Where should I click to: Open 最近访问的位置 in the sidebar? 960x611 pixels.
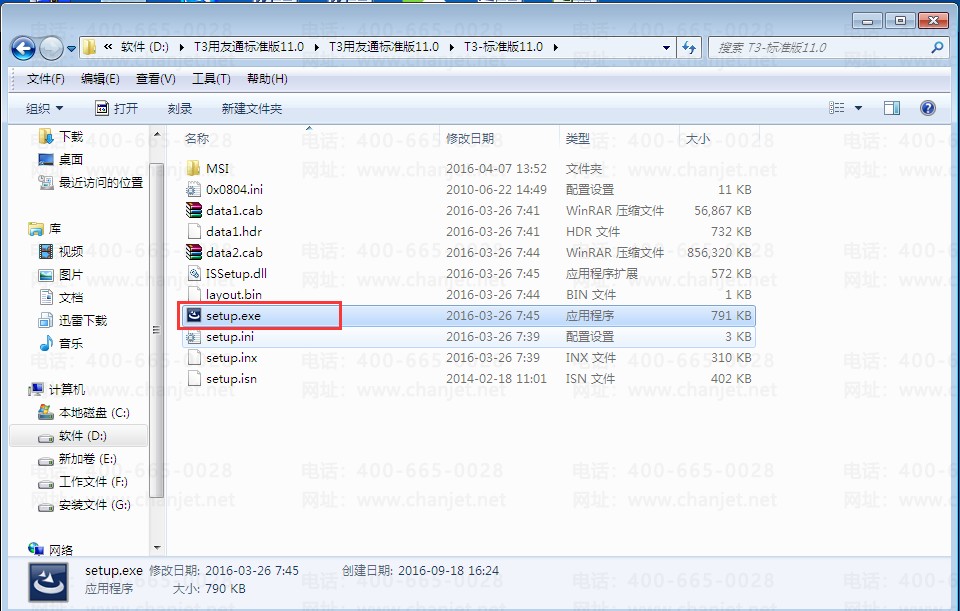(x=100, y=182)
